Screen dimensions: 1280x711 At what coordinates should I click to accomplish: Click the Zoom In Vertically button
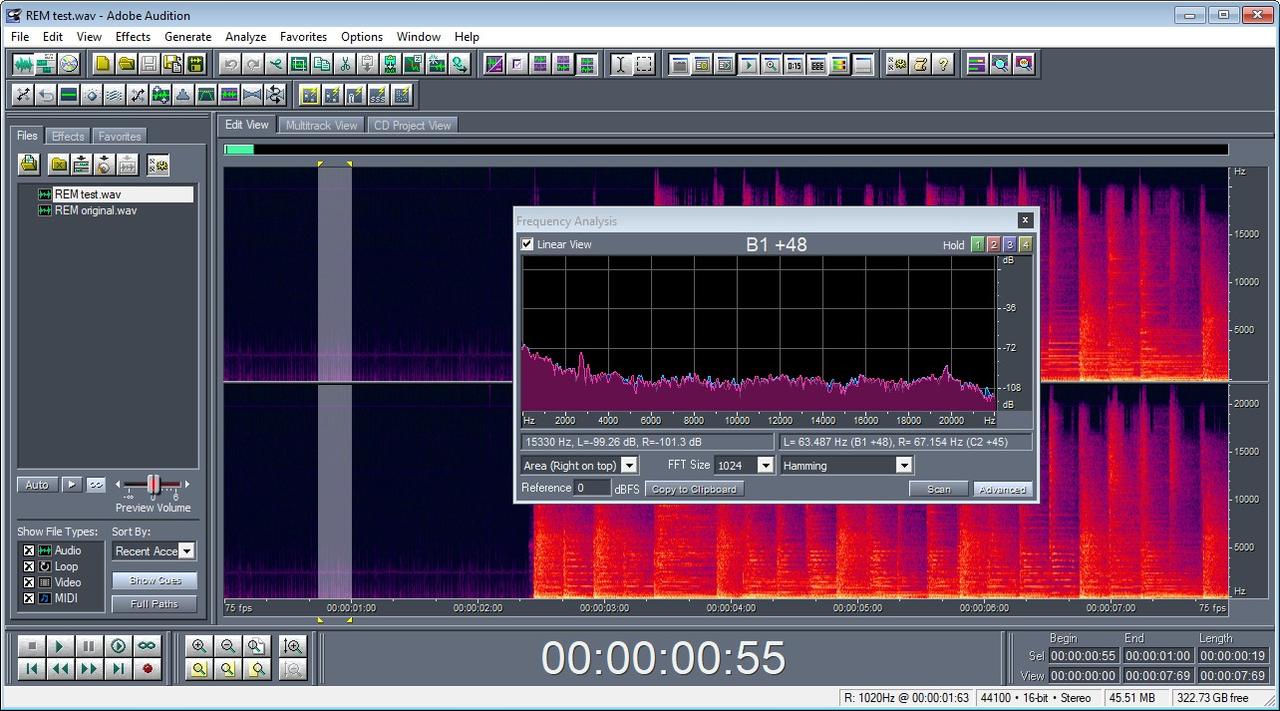click(x=292, y=646)
